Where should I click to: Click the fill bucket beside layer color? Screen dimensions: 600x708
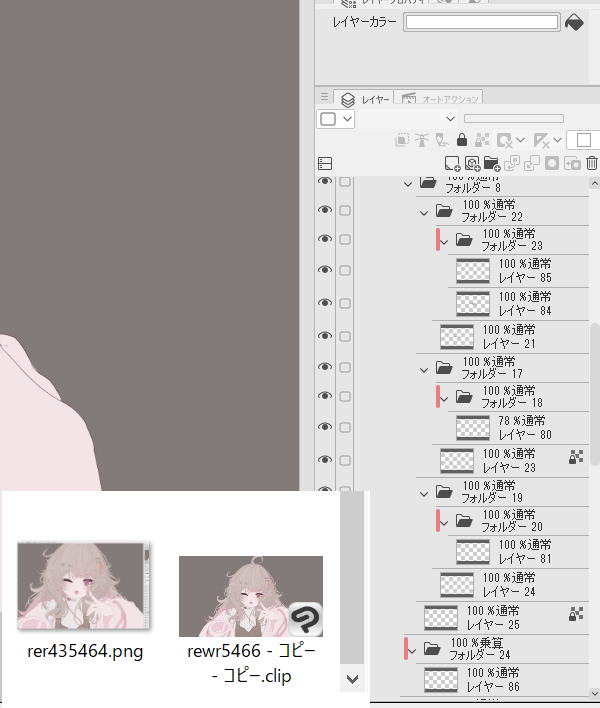(574, 22)
